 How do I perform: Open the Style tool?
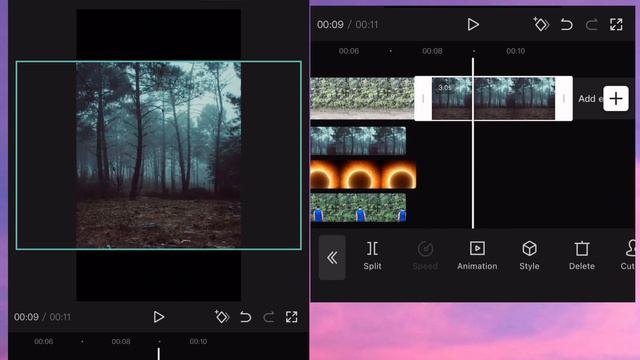pos(529,256)
